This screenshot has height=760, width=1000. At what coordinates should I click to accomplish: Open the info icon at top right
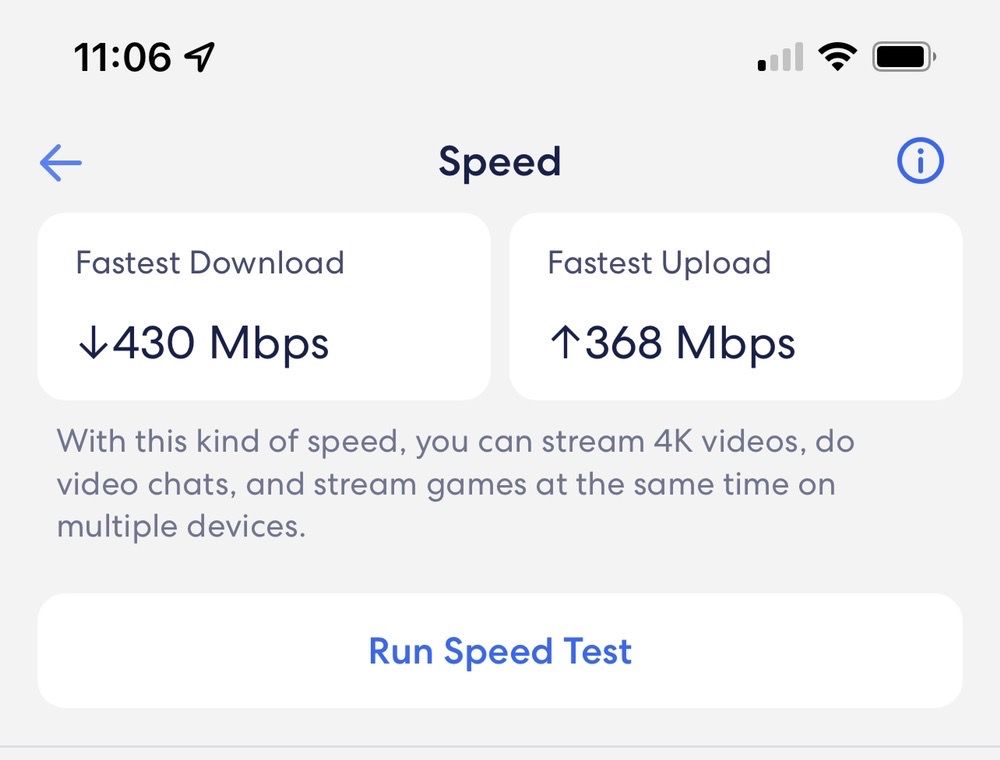click(920, 161)
